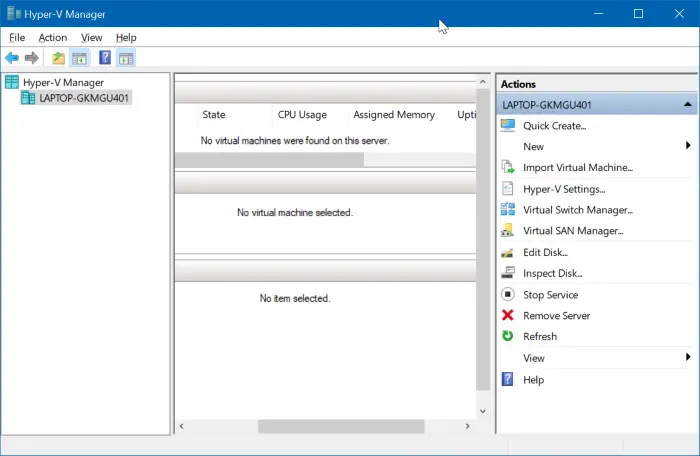700x456 pixels.
Task: Click the Inspect Disk icon
Action: [x=508, y=273]
